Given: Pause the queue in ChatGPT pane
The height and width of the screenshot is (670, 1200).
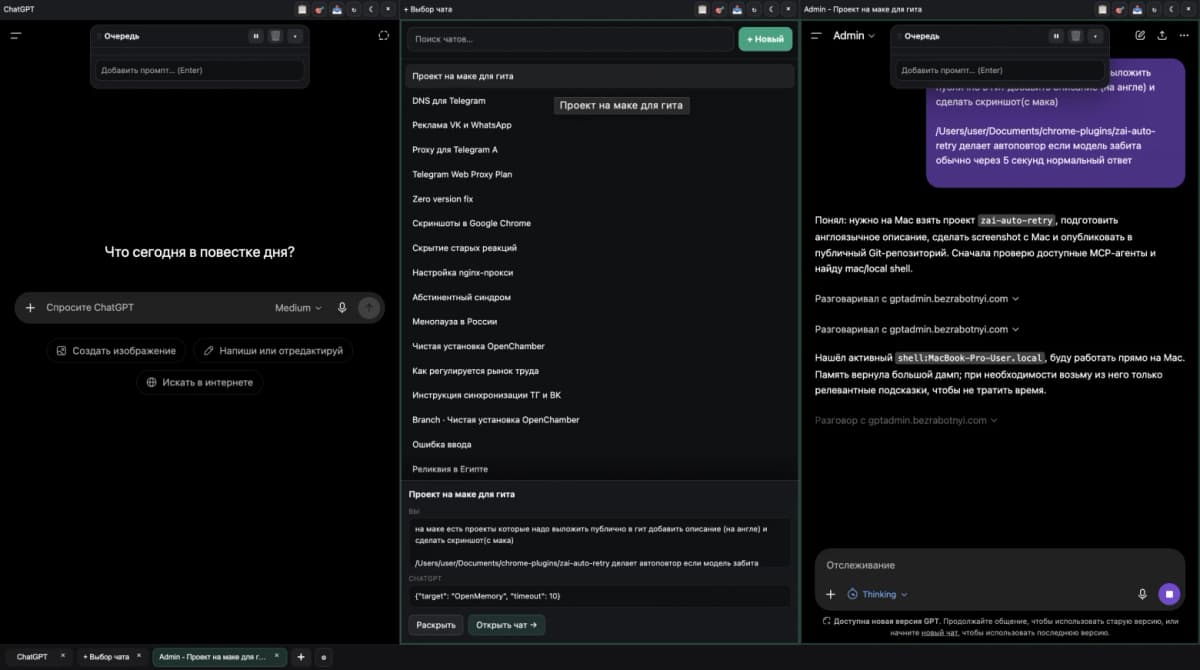Looking at the screenshot, I should (x=256, y=36).
